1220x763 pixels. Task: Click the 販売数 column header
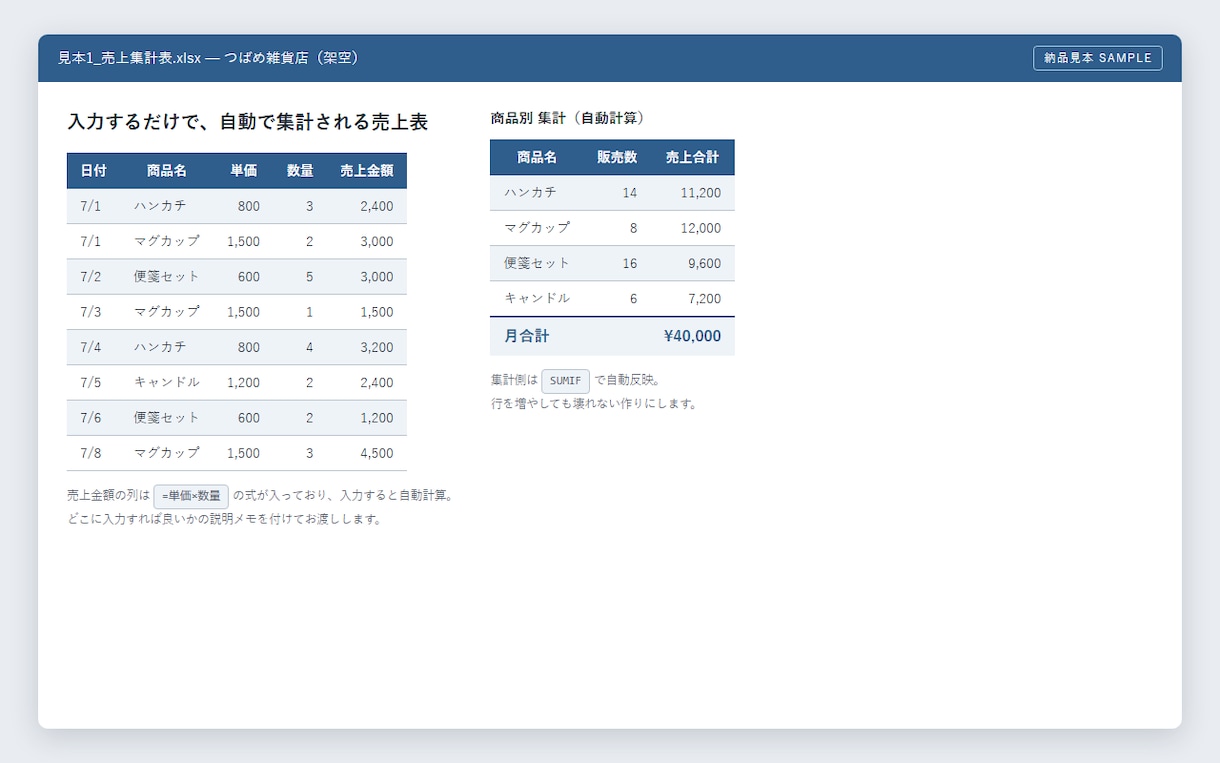617,157
